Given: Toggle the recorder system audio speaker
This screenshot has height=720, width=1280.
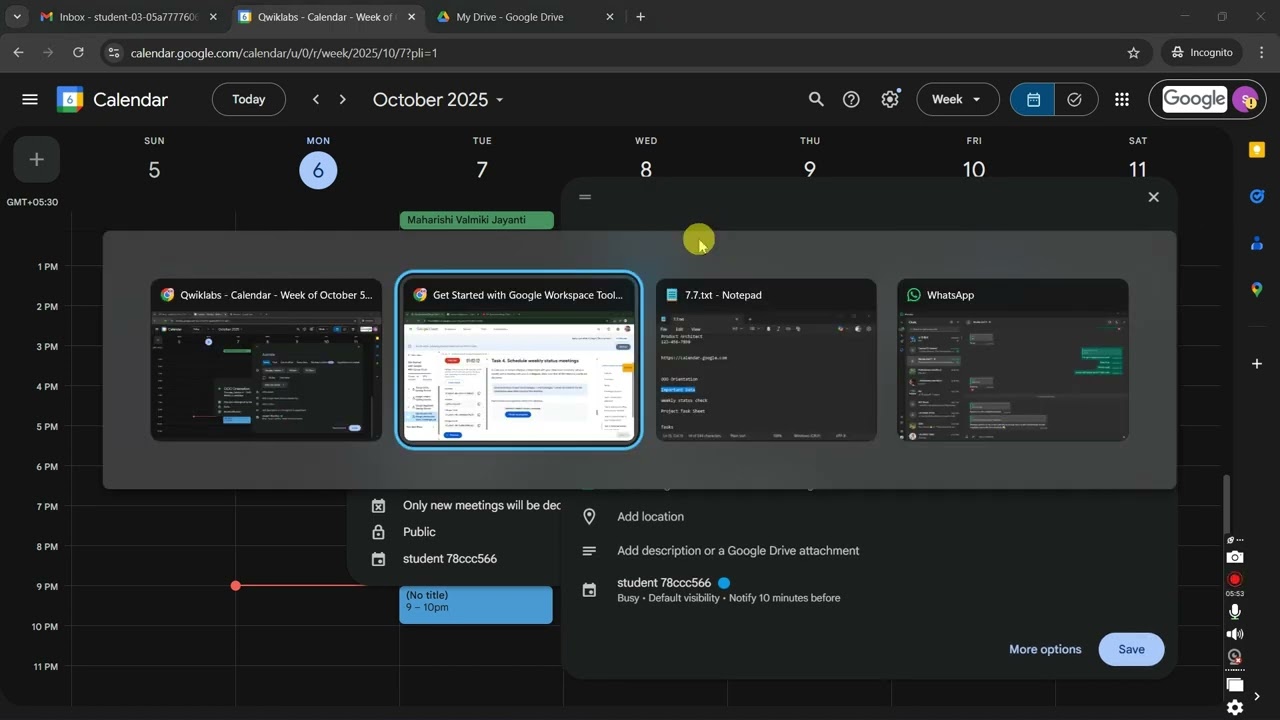Looking at the screenshot, I should (1235, 634).
